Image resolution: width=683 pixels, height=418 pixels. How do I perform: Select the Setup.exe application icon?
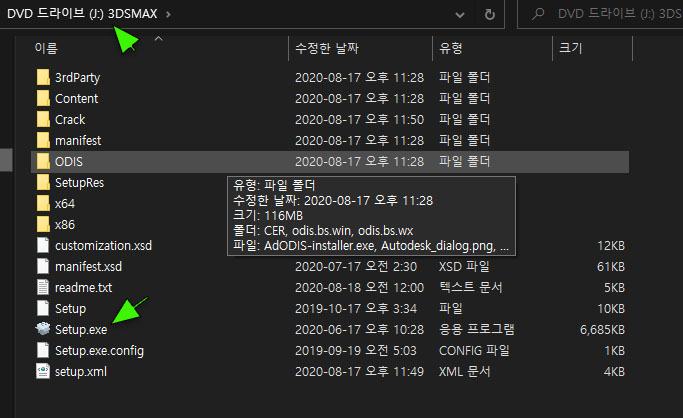[43, 329]
